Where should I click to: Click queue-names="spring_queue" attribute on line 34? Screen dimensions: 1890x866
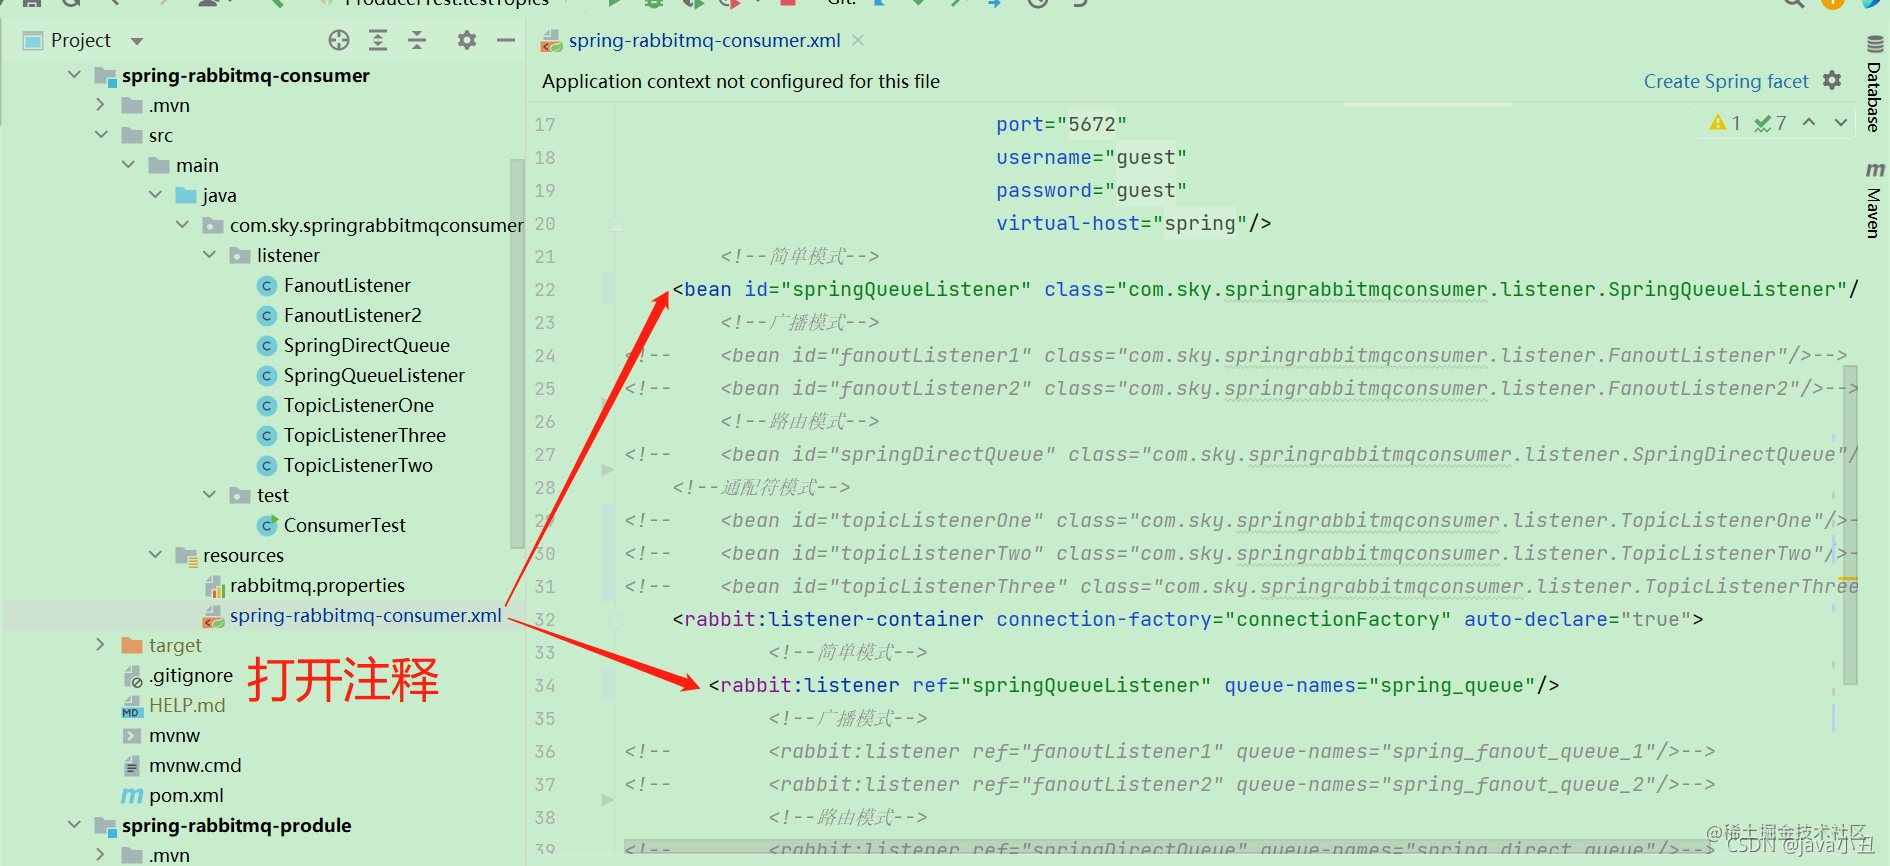(1380, 685)
